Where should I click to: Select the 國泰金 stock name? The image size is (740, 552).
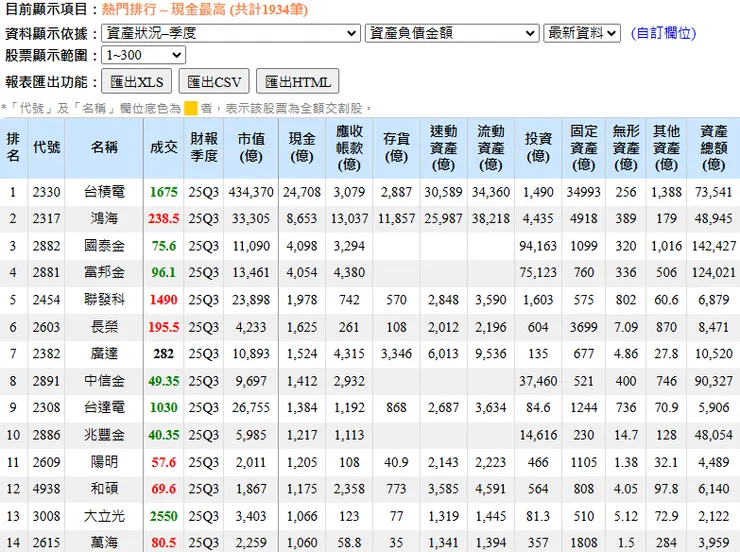pos(104,246)
